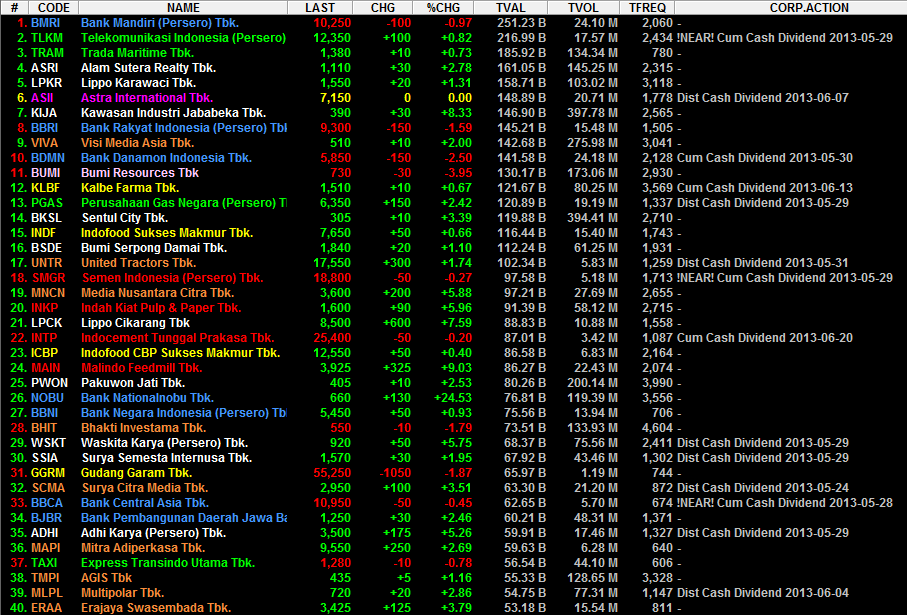Click the # rank column header
The width and height of the screenshot is (907, 615).
pos(14,8)
